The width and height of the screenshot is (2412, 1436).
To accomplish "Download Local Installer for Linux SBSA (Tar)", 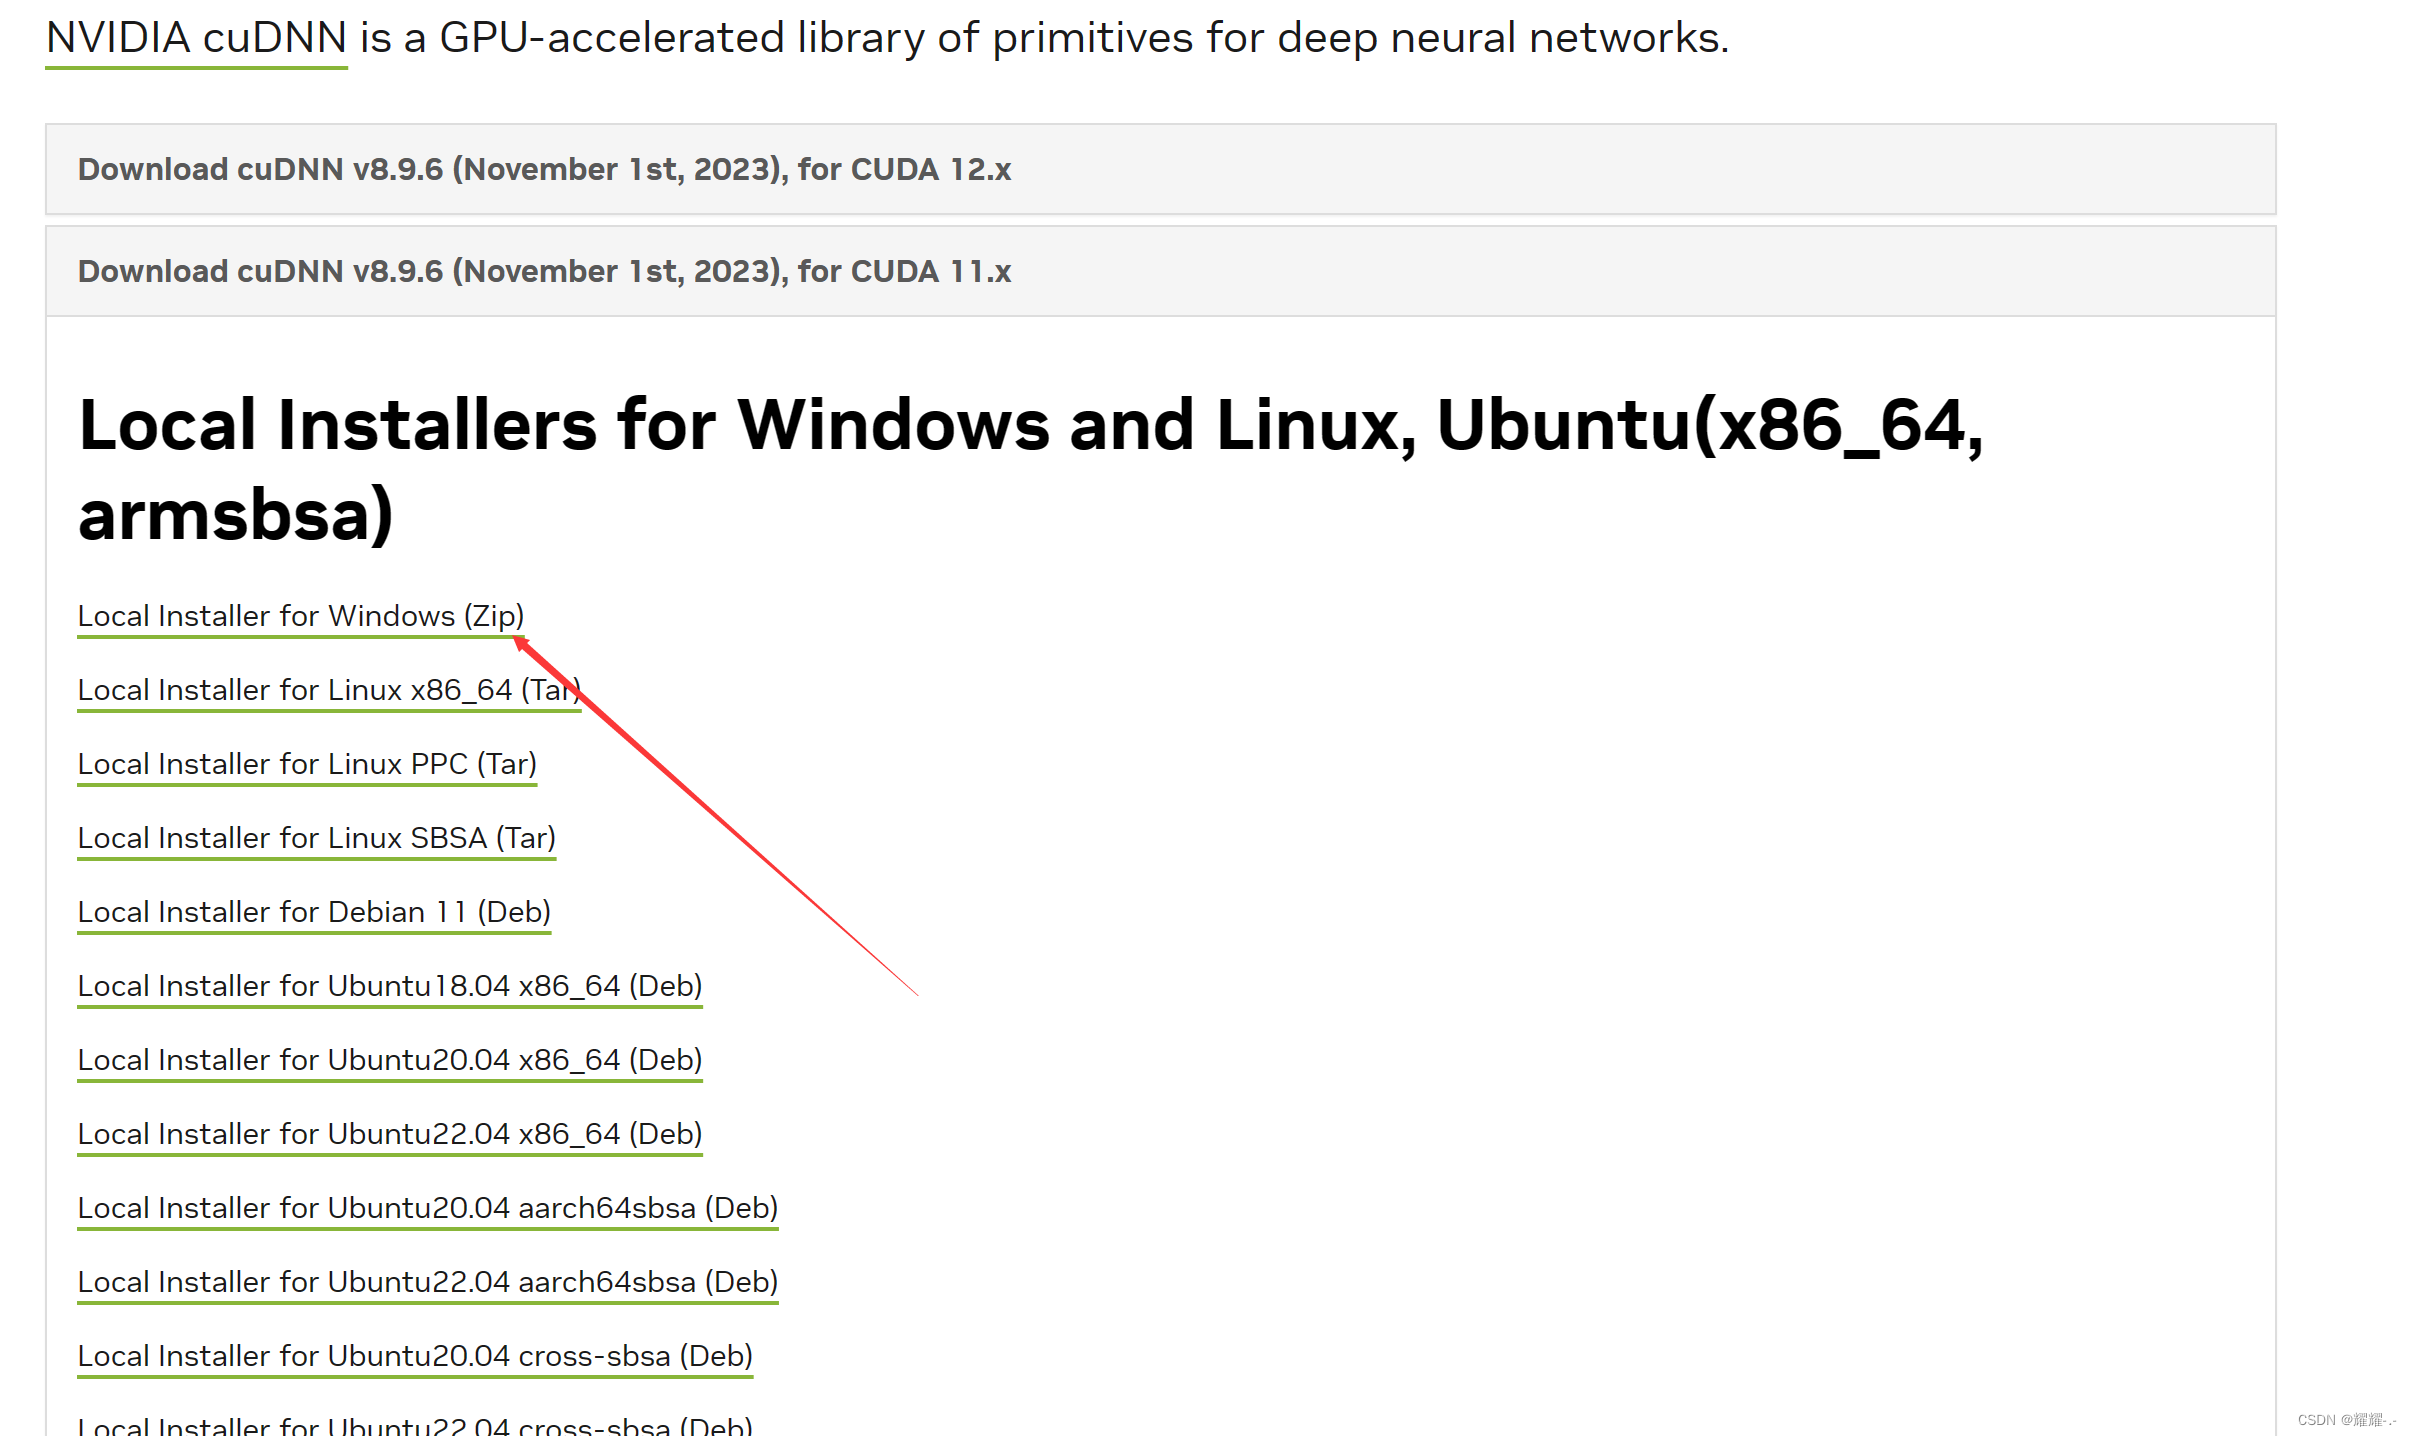I will coord(316,838).
